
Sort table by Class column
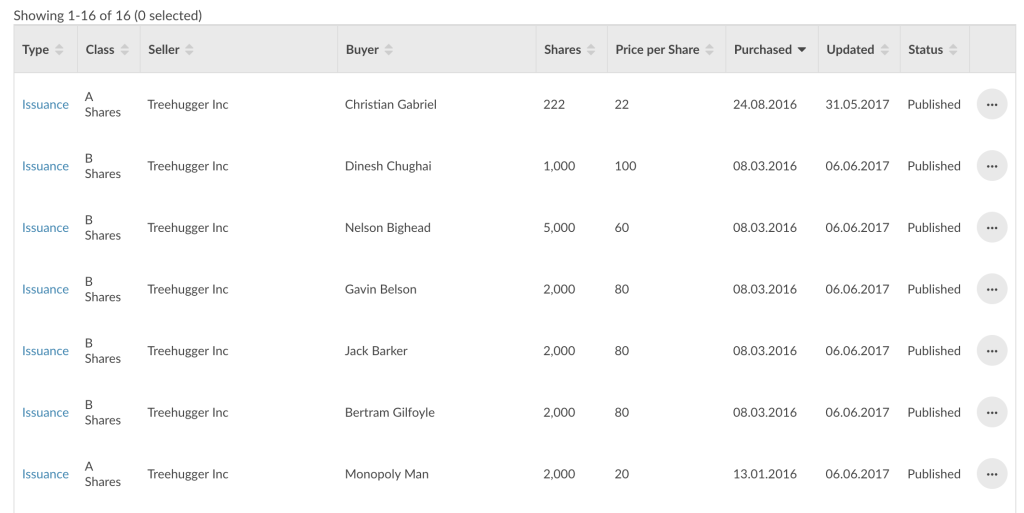[108, 50]
